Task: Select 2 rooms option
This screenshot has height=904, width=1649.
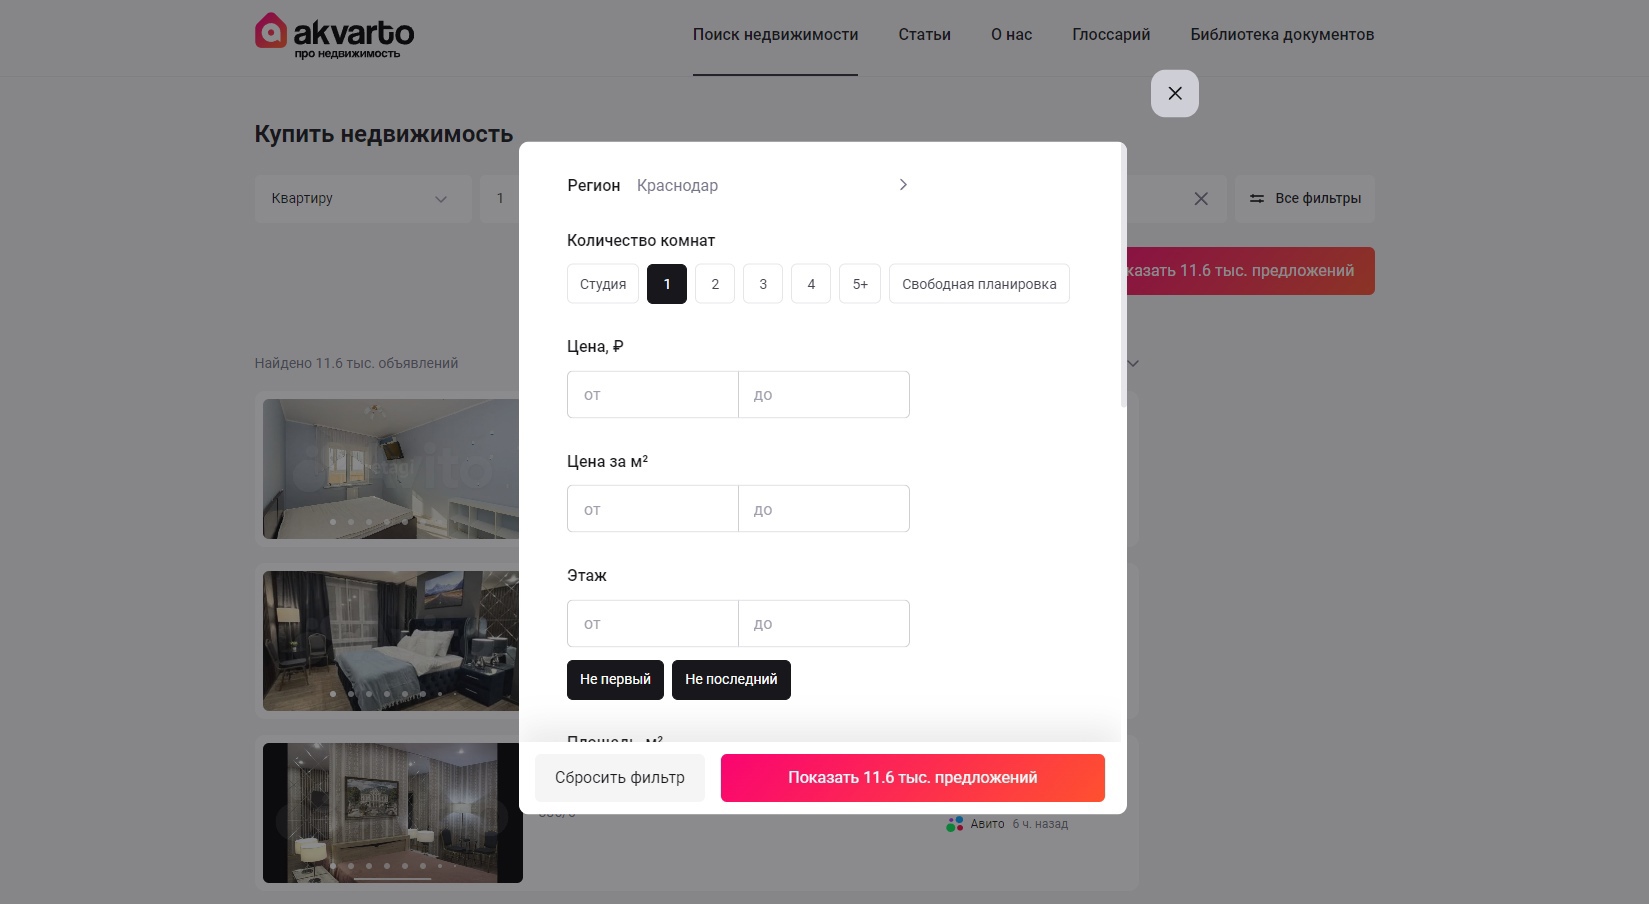Action: (x=715, y=284)
